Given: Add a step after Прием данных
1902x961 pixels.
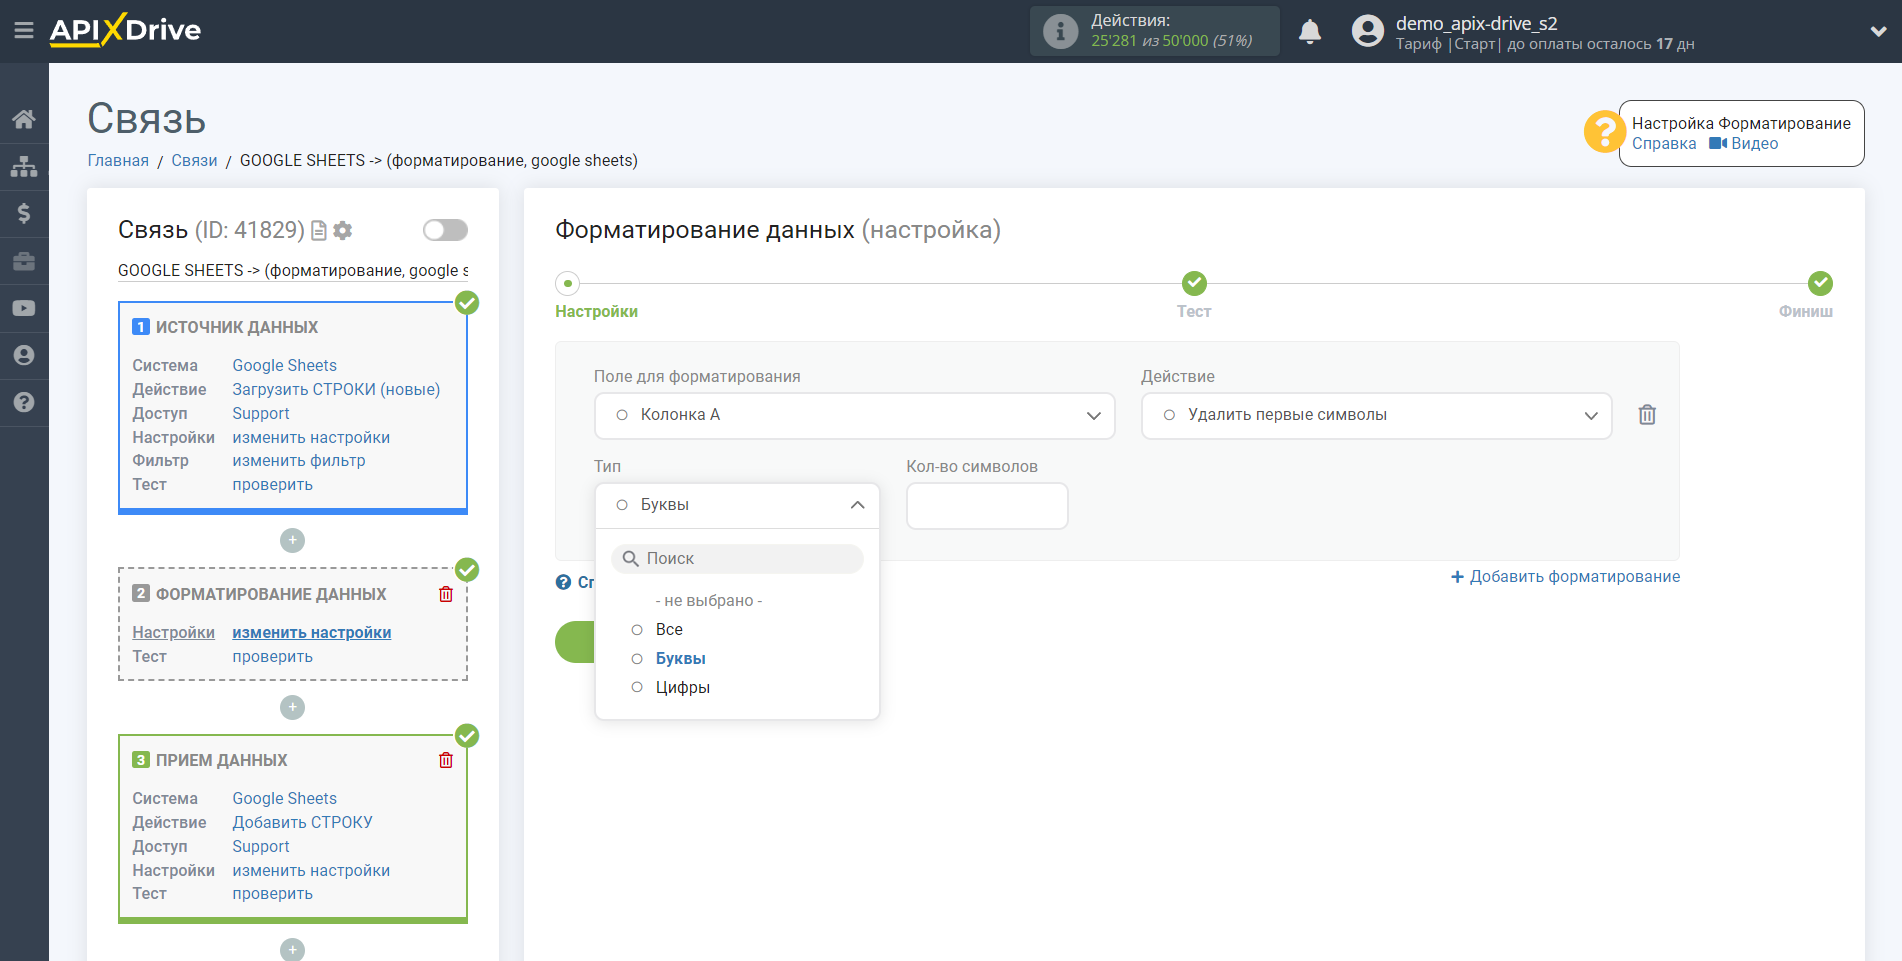Looking at the screenshot, I should 292,949.
